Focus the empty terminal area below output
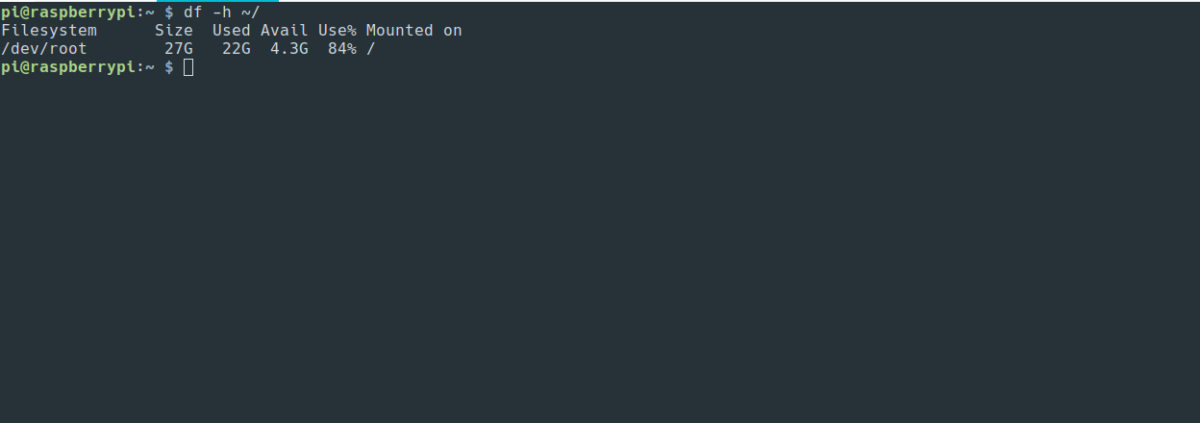The image size is (1200, 423). [x=600, y=250]
